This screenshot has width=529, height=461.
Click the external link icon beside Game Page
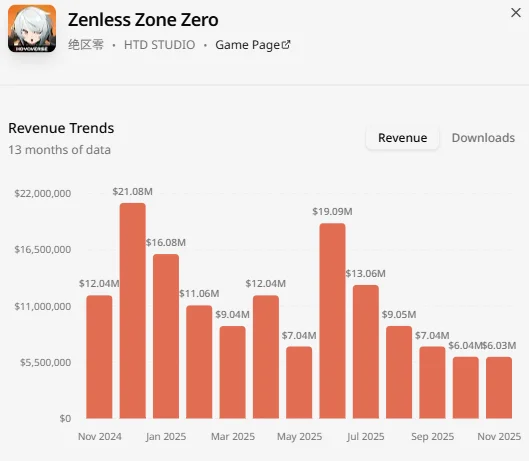pos(286,45)
